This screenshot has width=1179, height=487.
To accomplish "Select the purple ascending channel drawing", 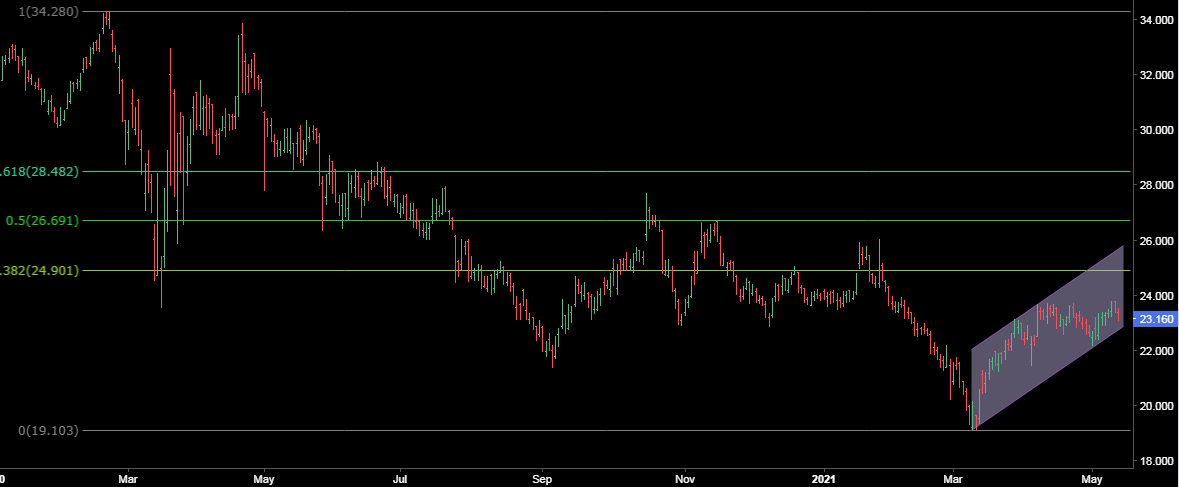I will [x=1047, y=337].
